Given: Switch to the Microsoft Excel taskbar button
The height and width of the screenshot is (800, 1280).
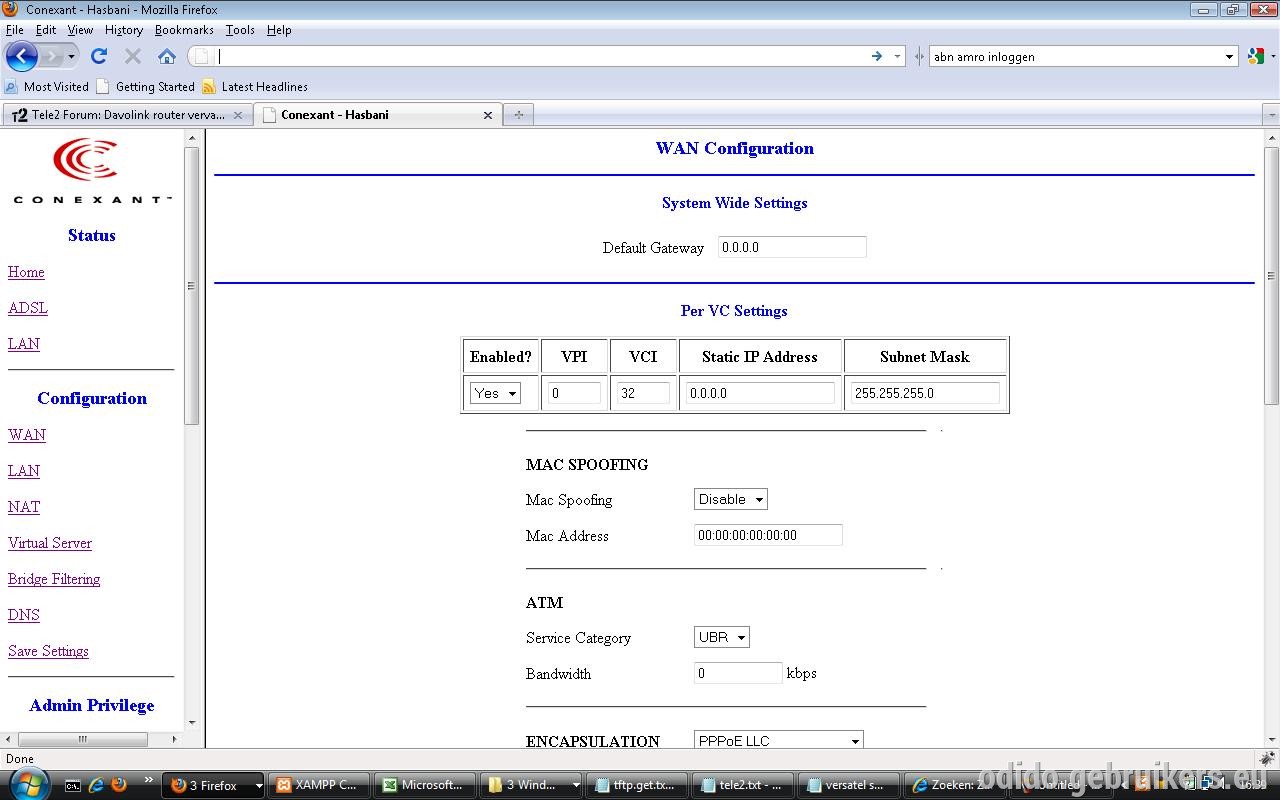Looking at the screenshot, I should [426, 785].
